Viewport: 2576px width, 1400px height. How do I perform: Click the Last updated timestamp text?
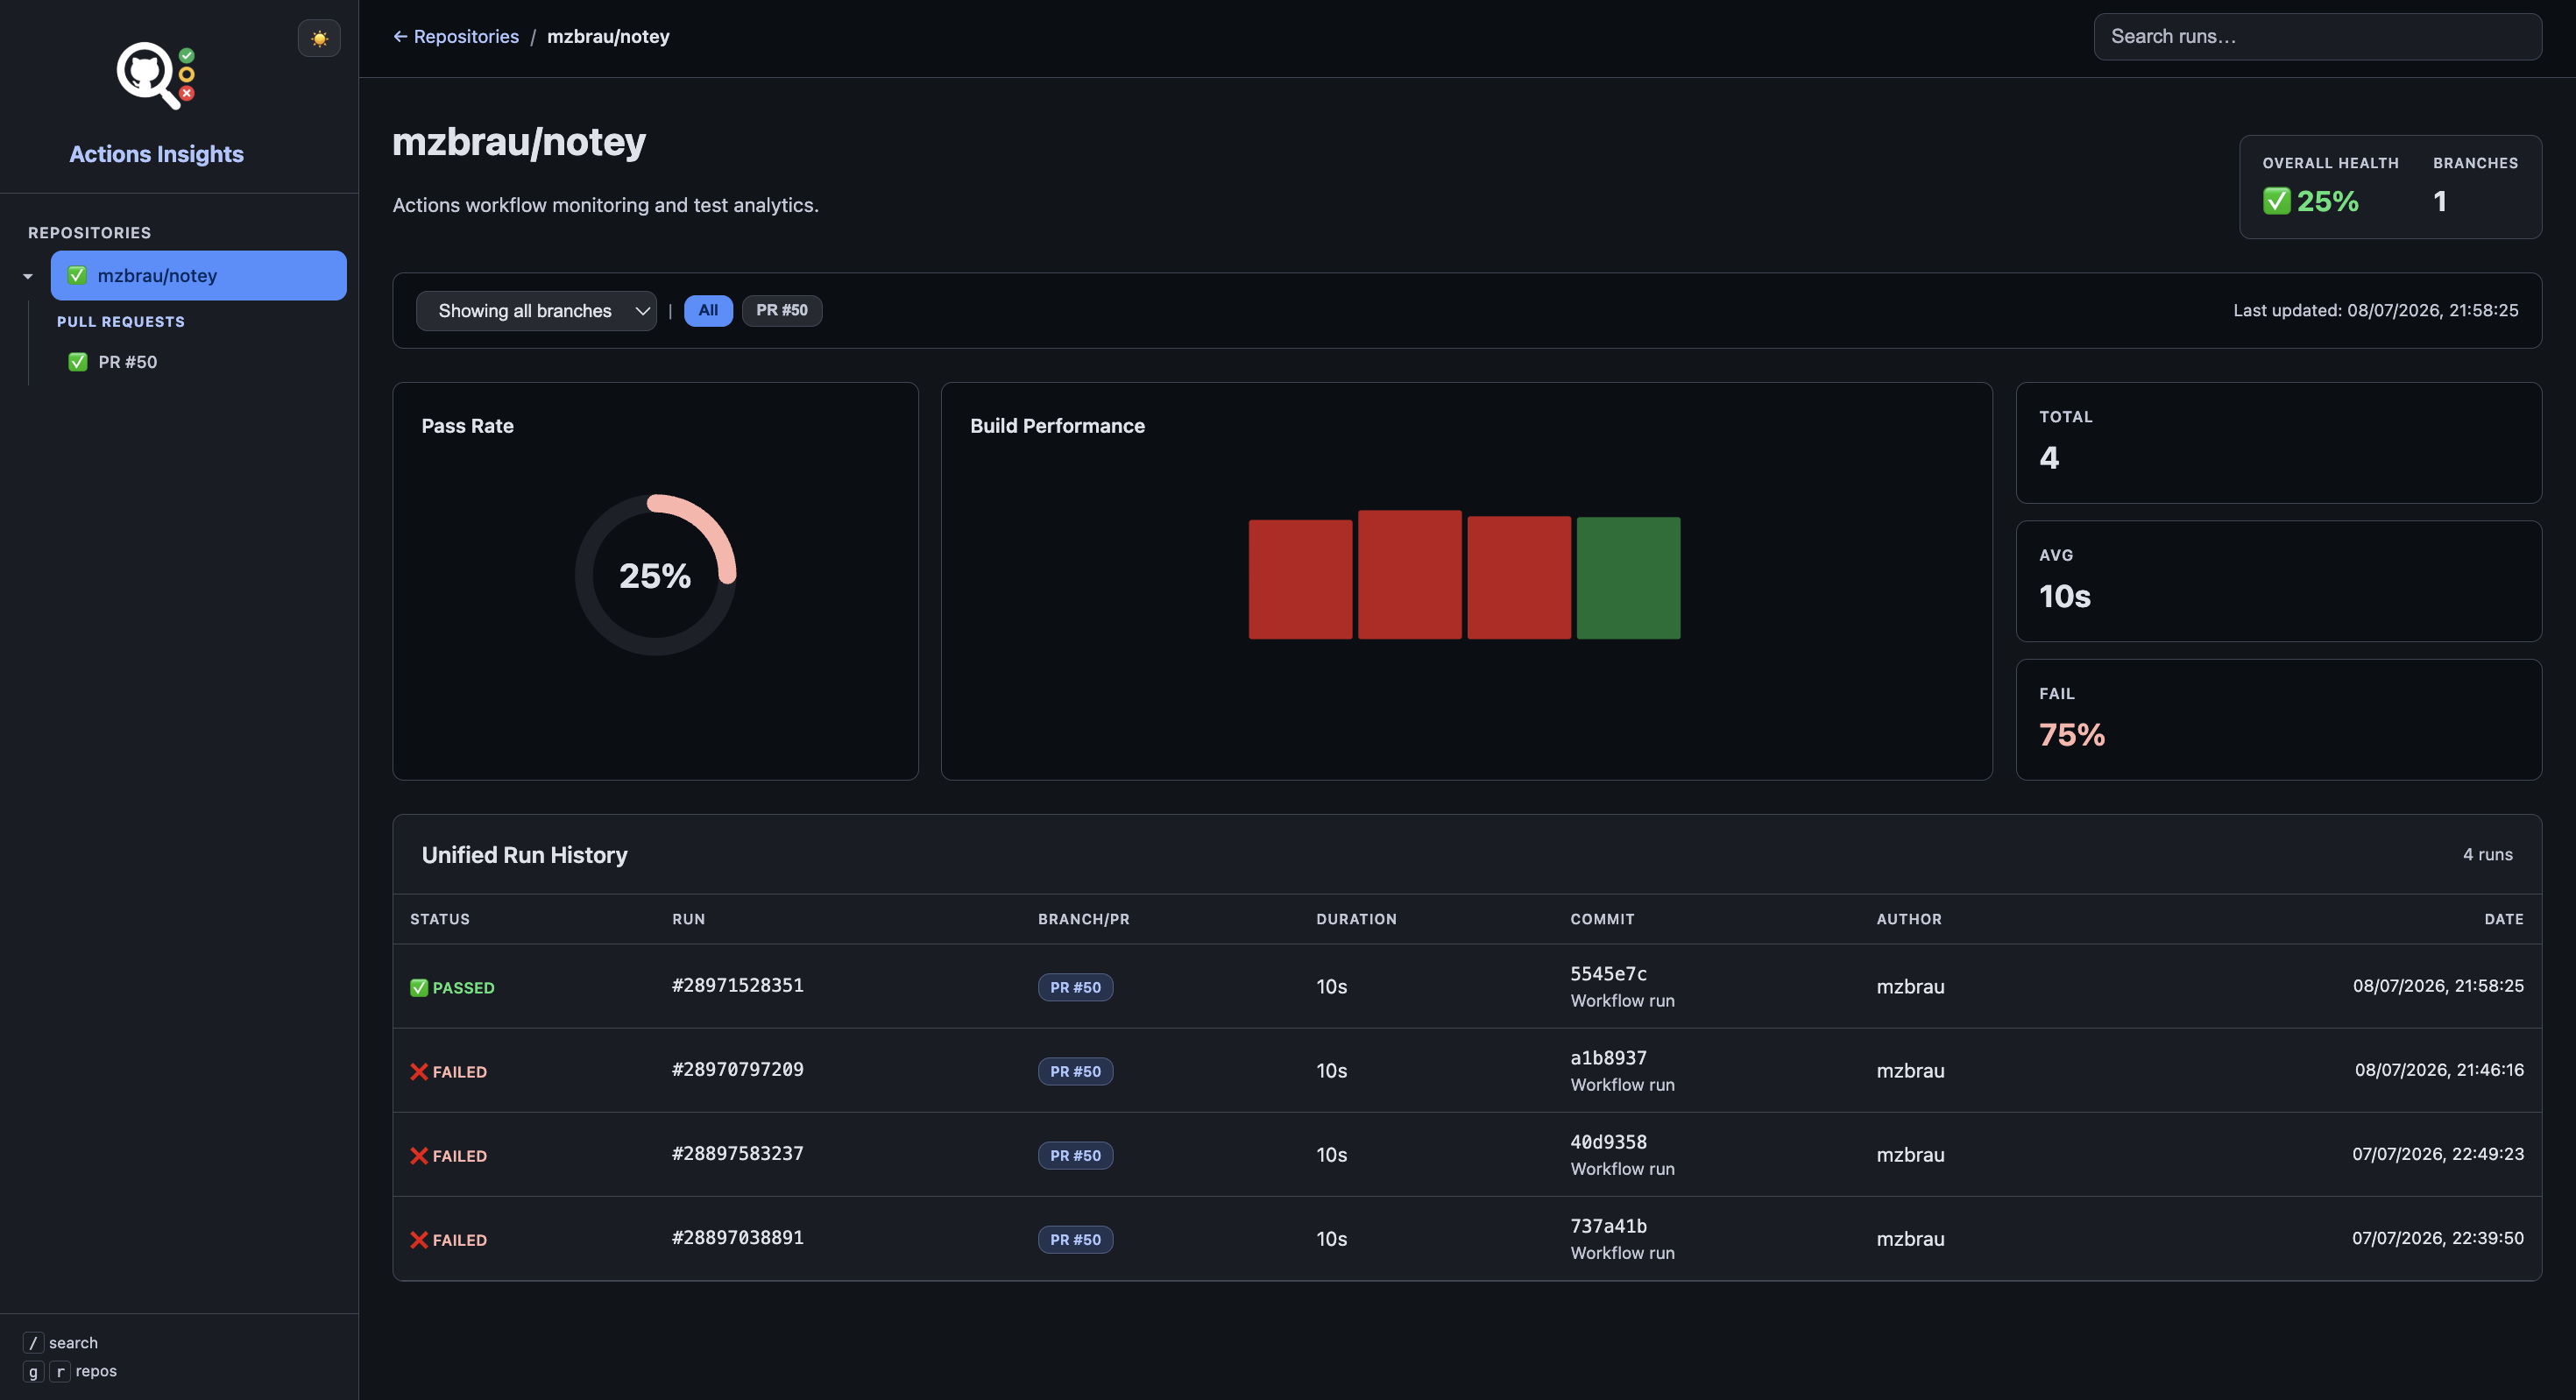point(2375,310)
